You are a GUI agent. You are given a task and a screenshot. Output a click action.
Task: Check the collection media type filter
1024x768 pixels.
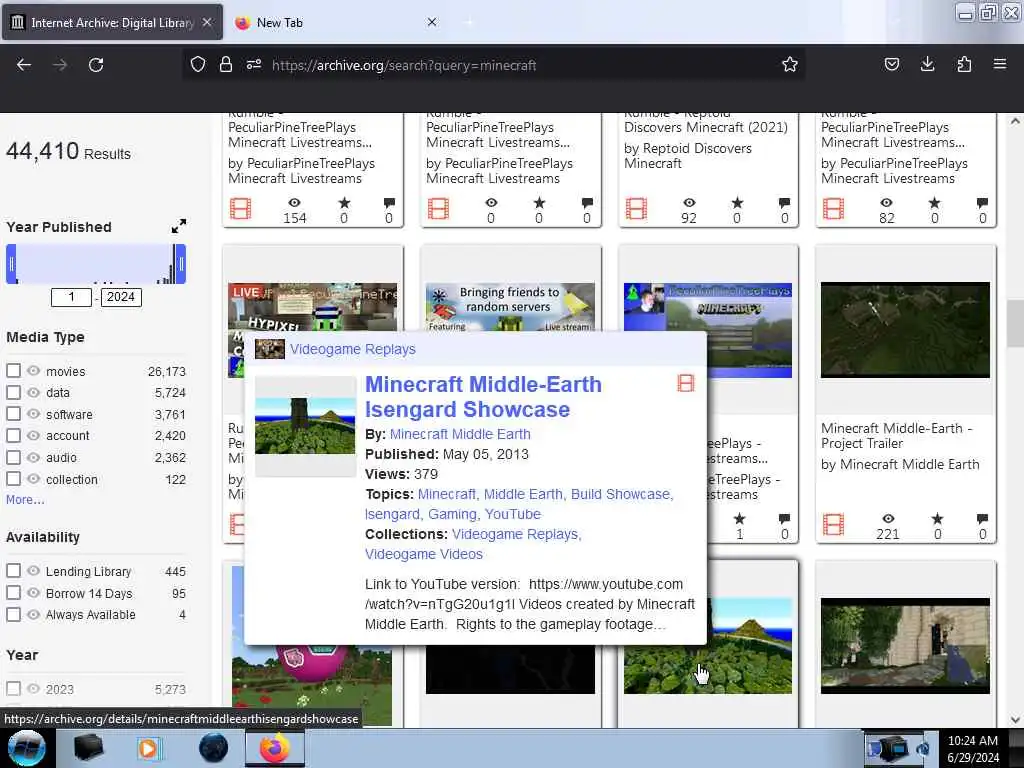click(x=13, y=479)
